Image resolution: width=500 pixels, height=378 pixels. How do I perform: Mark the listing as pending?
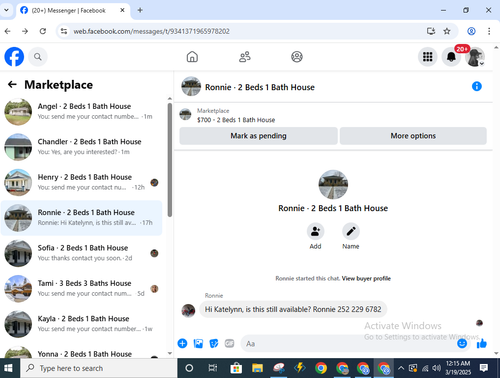click(x=258, y=136)
